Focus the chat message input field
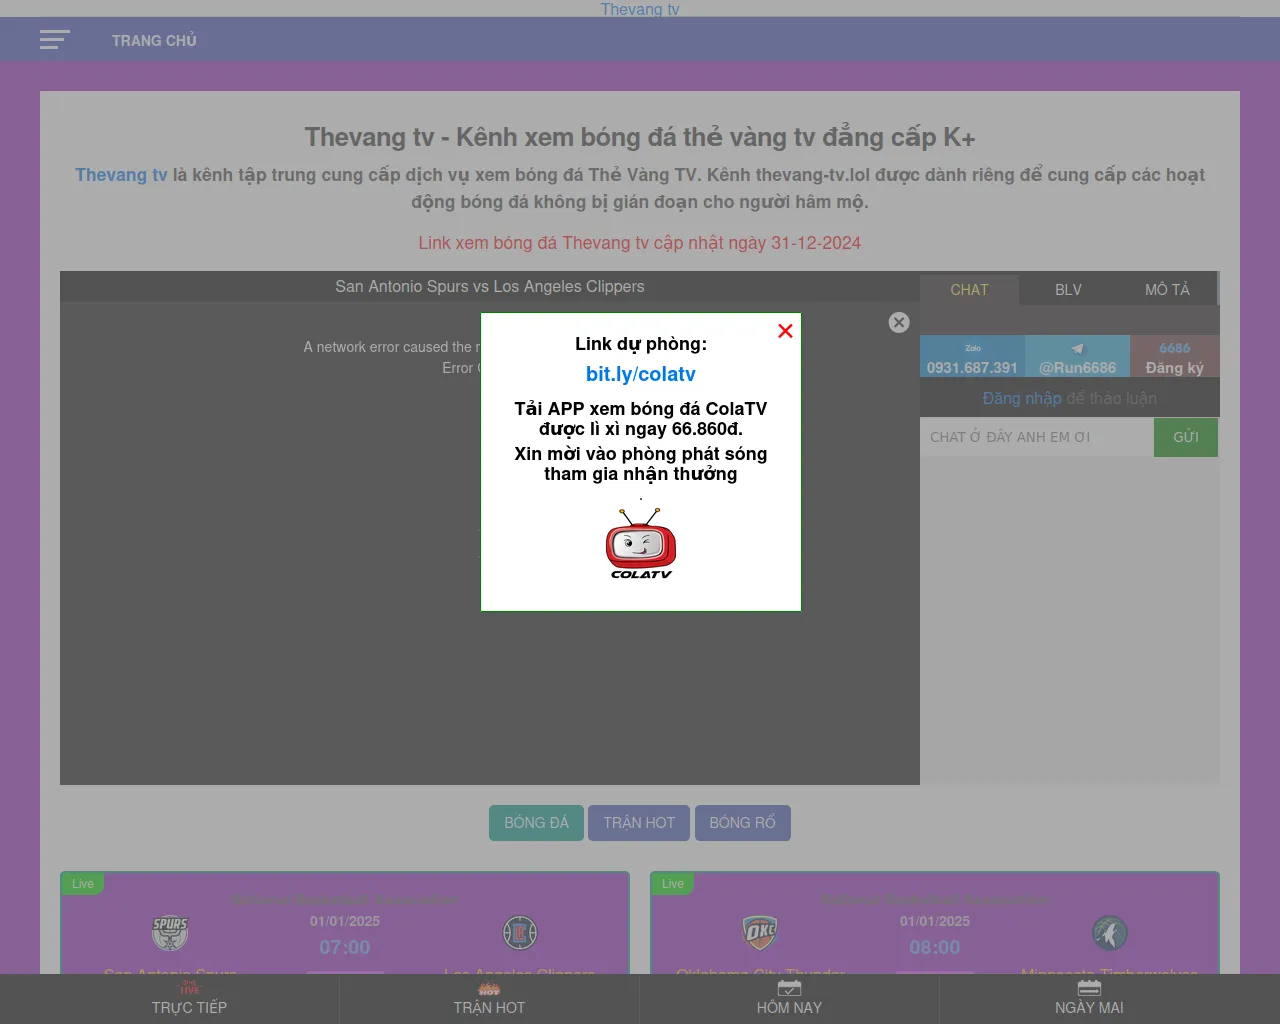 pos(1037,437)
